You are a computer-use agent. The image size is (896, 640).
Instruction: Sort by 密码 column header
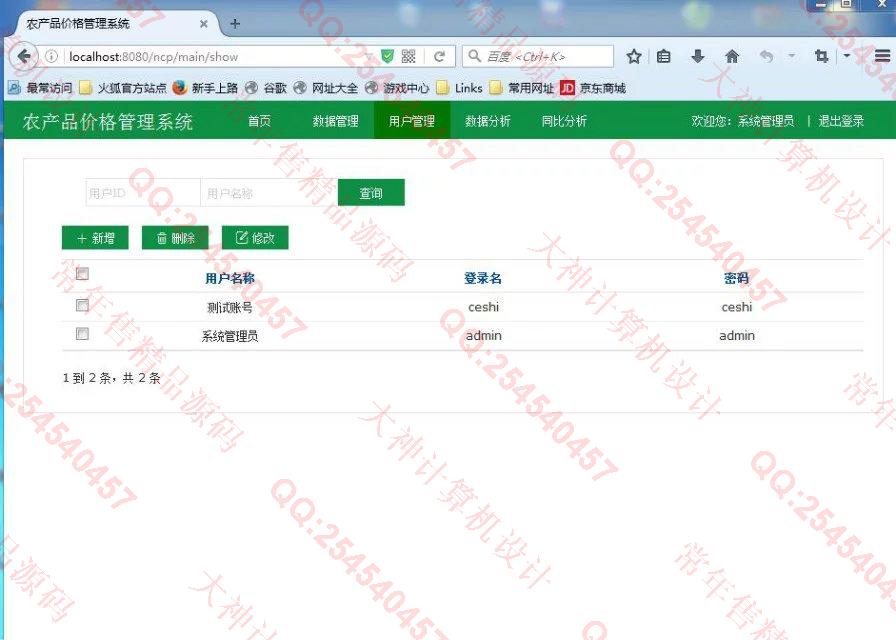(737, 278)
